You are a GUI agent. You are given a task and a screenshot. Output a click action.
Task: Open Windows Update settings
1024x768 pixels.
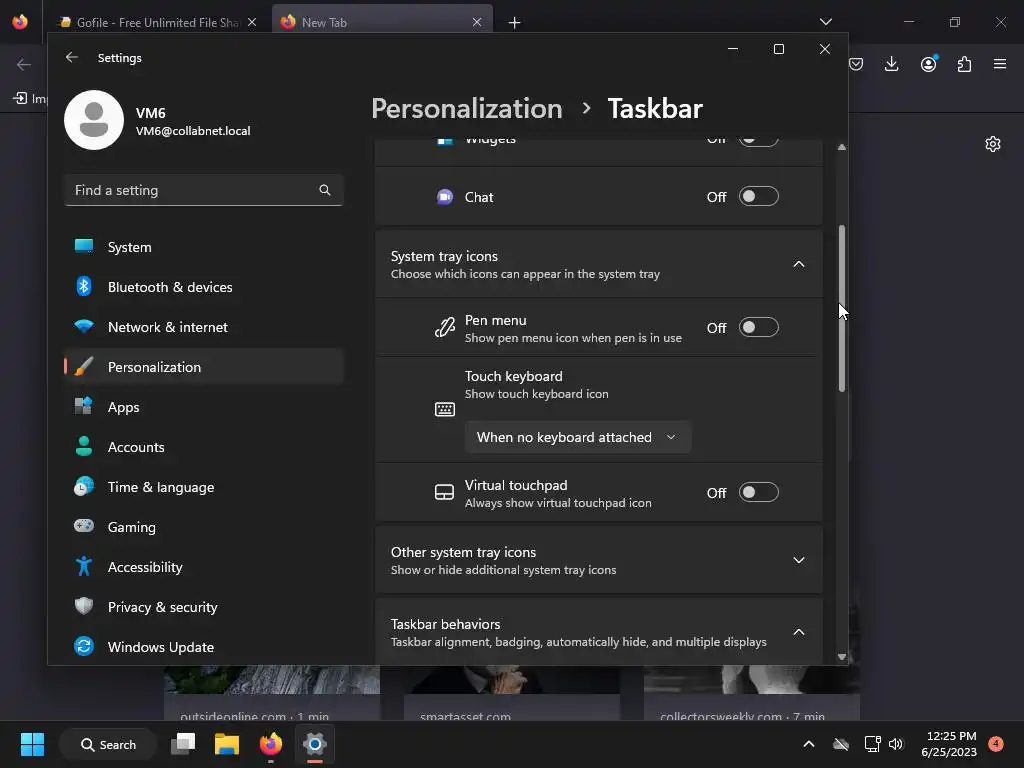(204, 647)
